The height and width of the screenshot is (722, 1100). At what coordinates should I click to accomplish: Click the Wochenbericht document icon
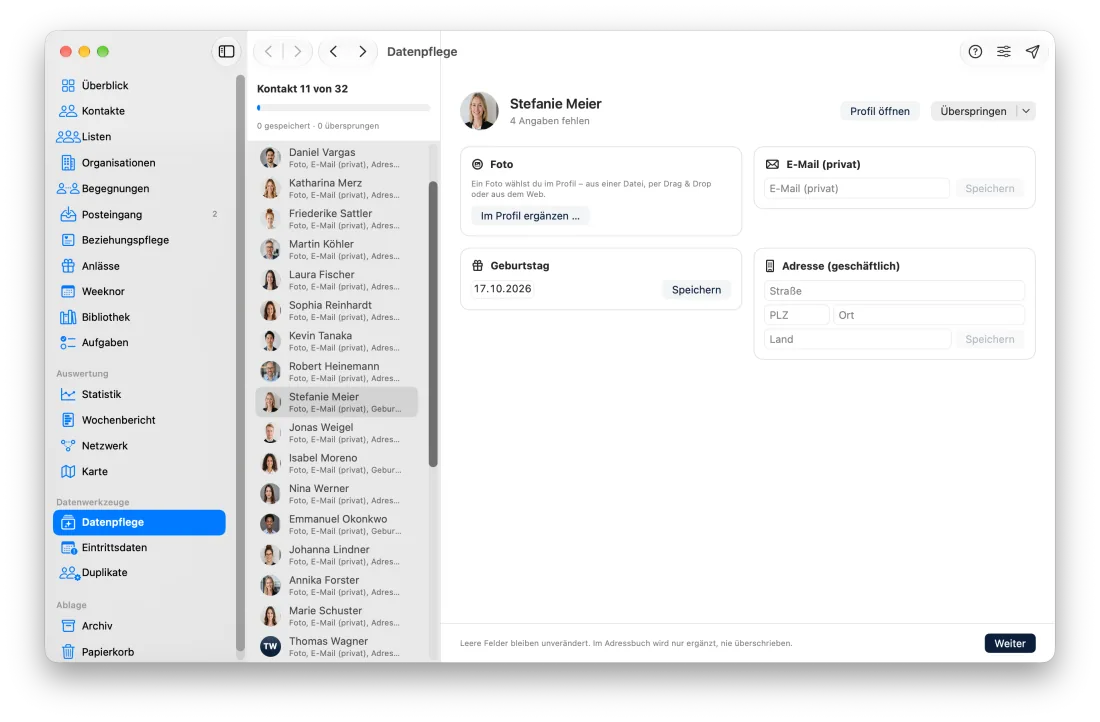68,420
